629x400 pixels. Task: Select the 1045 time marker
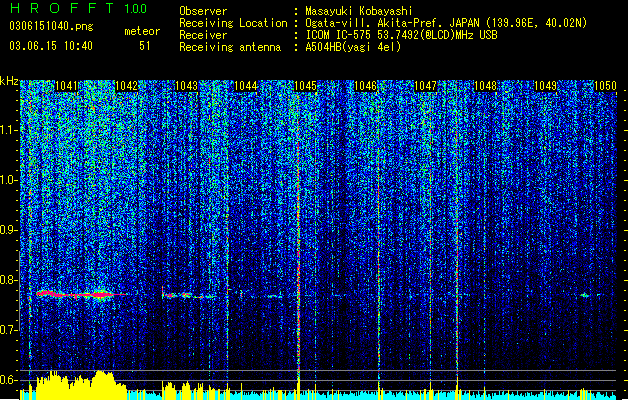click(305, 86)
